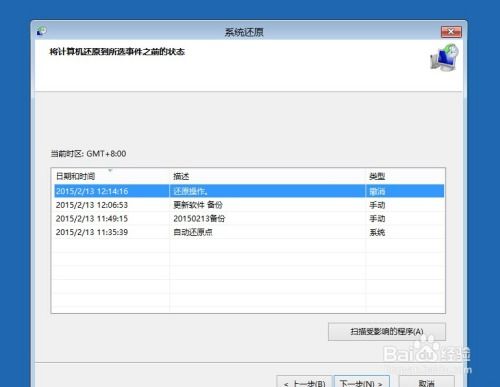Select restore point 2015/2/13 12:14:16
This screenshot has width=500, height=387.
point(249,191)
